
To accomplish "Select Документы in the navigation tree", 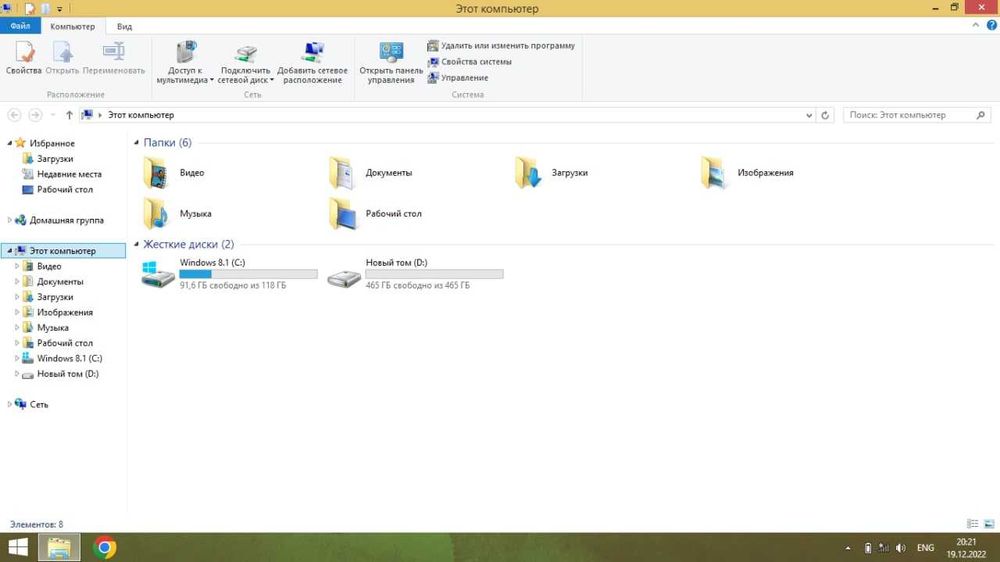I will 53,281.
